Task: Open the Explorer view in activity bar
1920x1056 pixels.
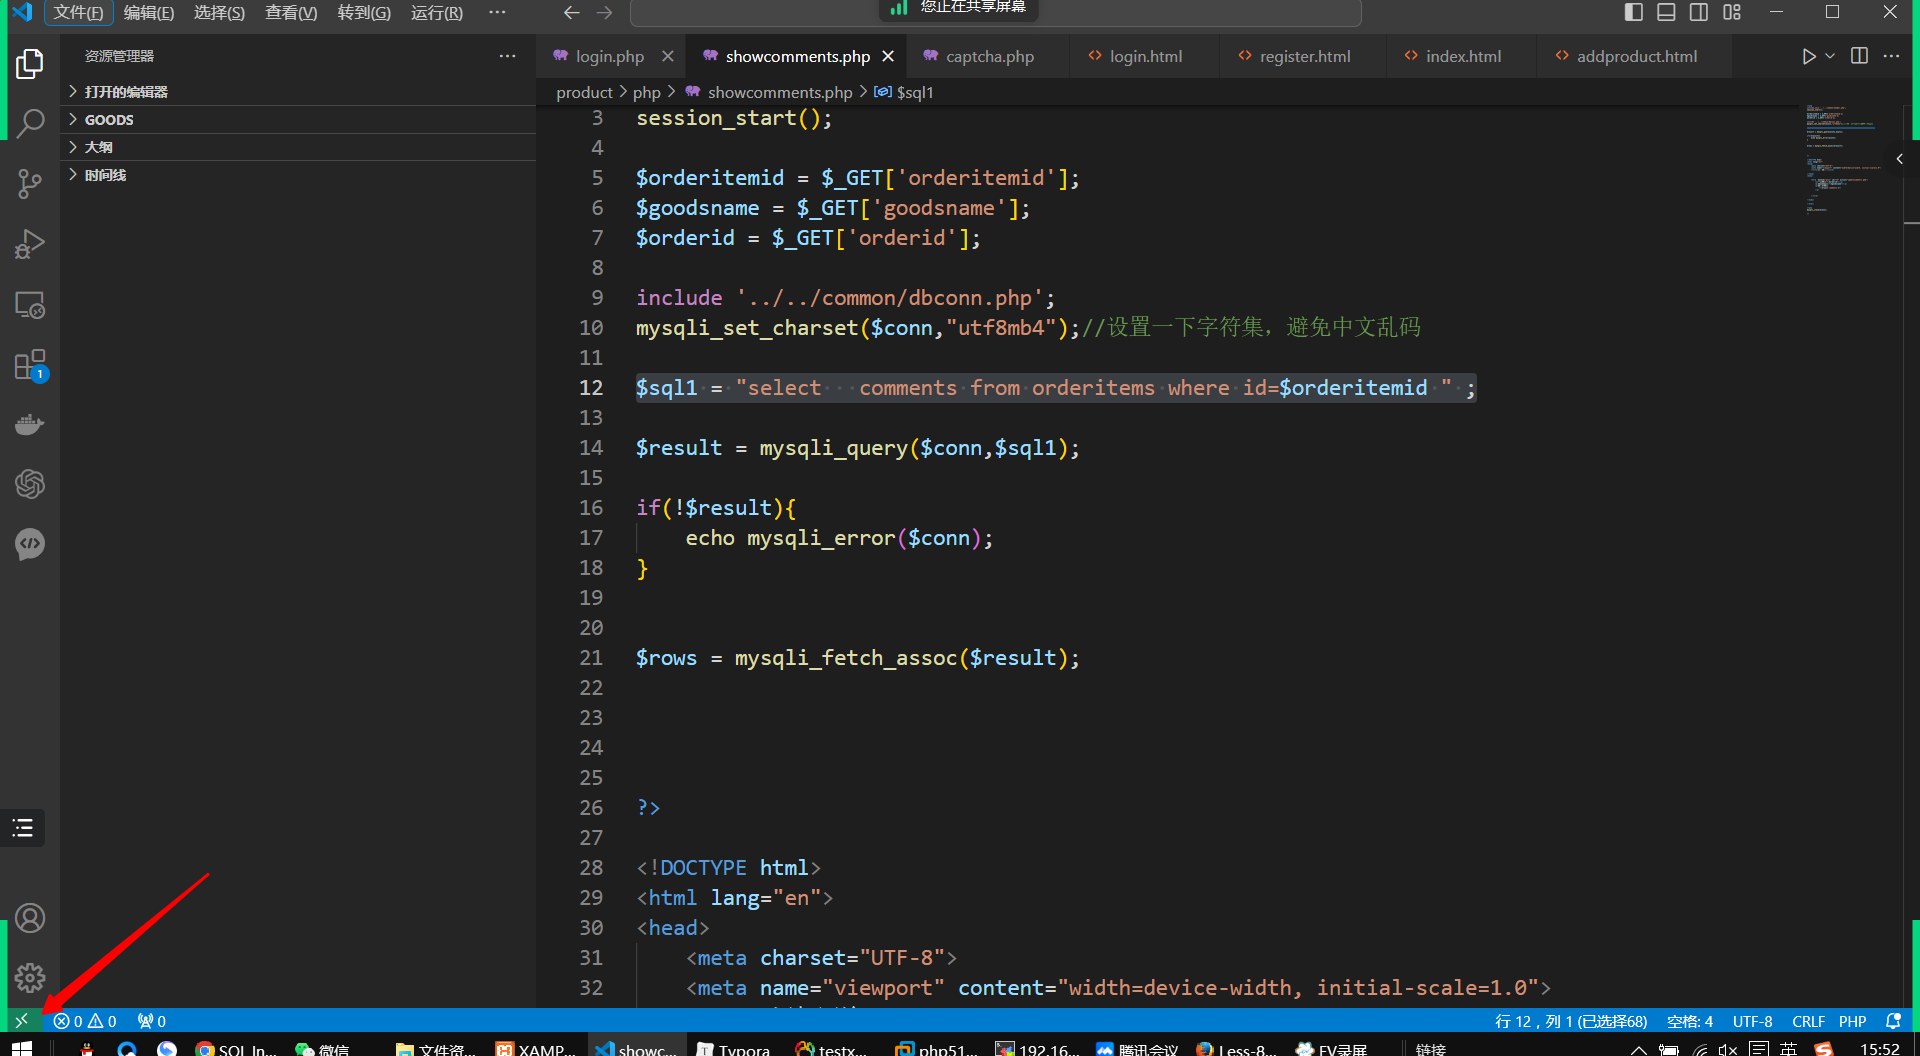Action: coord(30,64)
